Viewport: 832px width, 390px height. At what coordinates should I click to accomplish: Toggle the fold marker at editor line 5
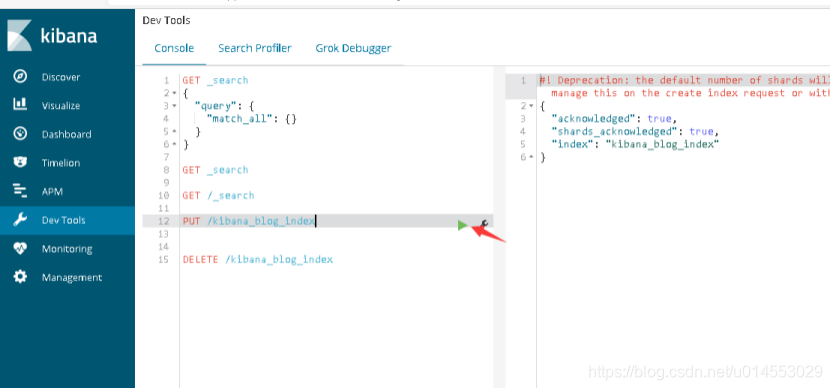click(174, 132)
